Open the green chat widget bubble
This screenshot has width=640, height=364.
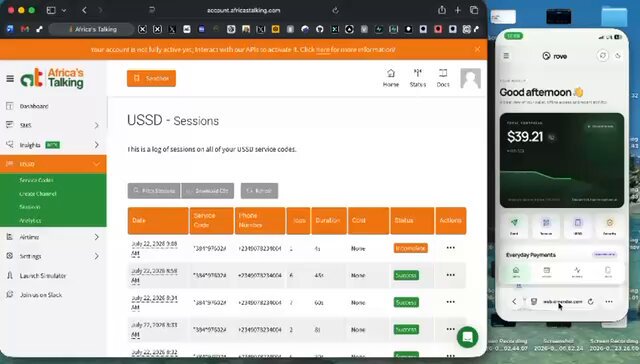467,337
